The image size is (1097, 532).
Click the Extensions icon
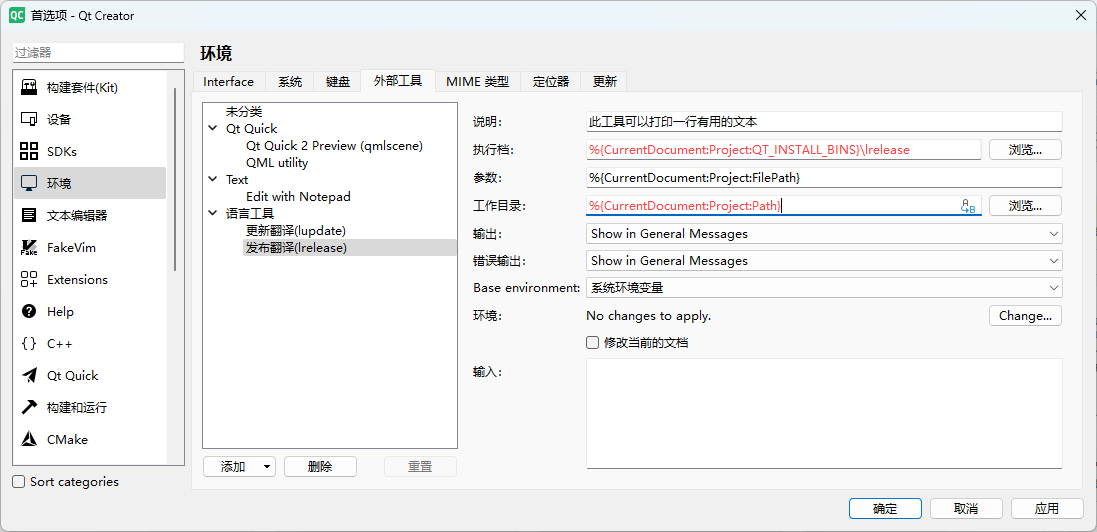coord(29,279)
